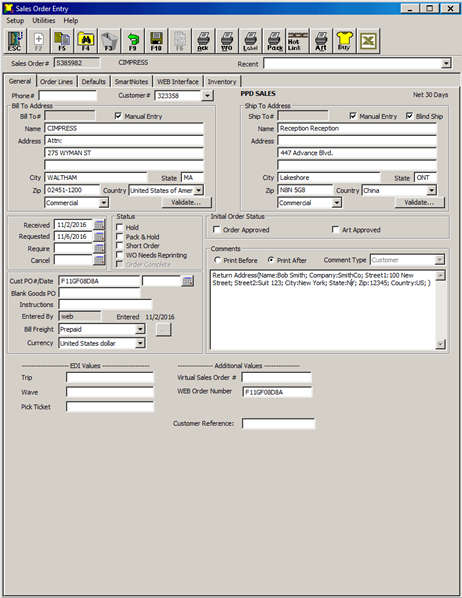This screenshot has width=462, height=598.
Task: Click comments scrollbar down arrow
Action: [440, 344]
